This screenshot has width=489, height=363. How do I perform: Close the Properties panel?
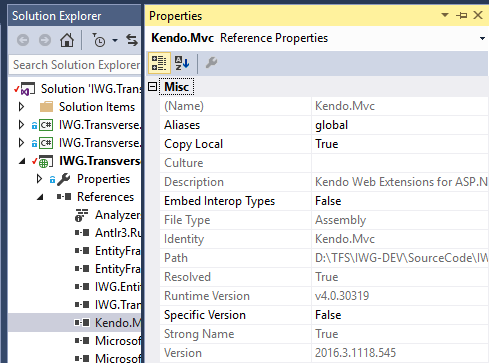[x=478, y=15]
